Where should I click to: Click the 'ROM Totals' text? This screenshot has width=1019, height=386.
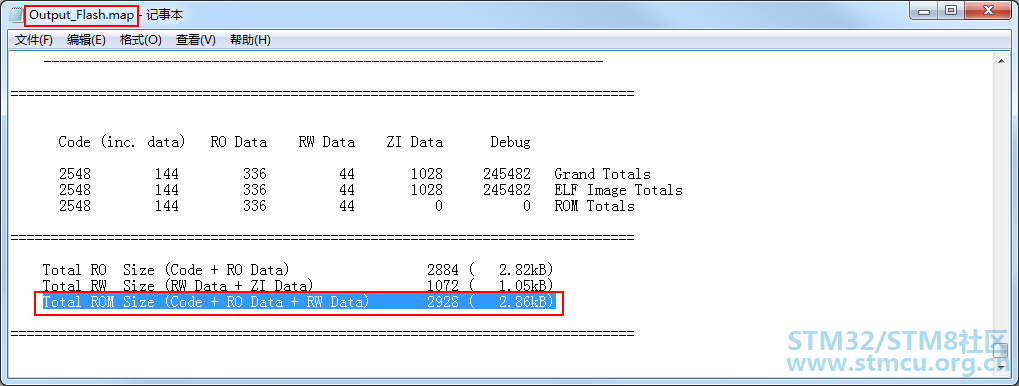point(594,206)
